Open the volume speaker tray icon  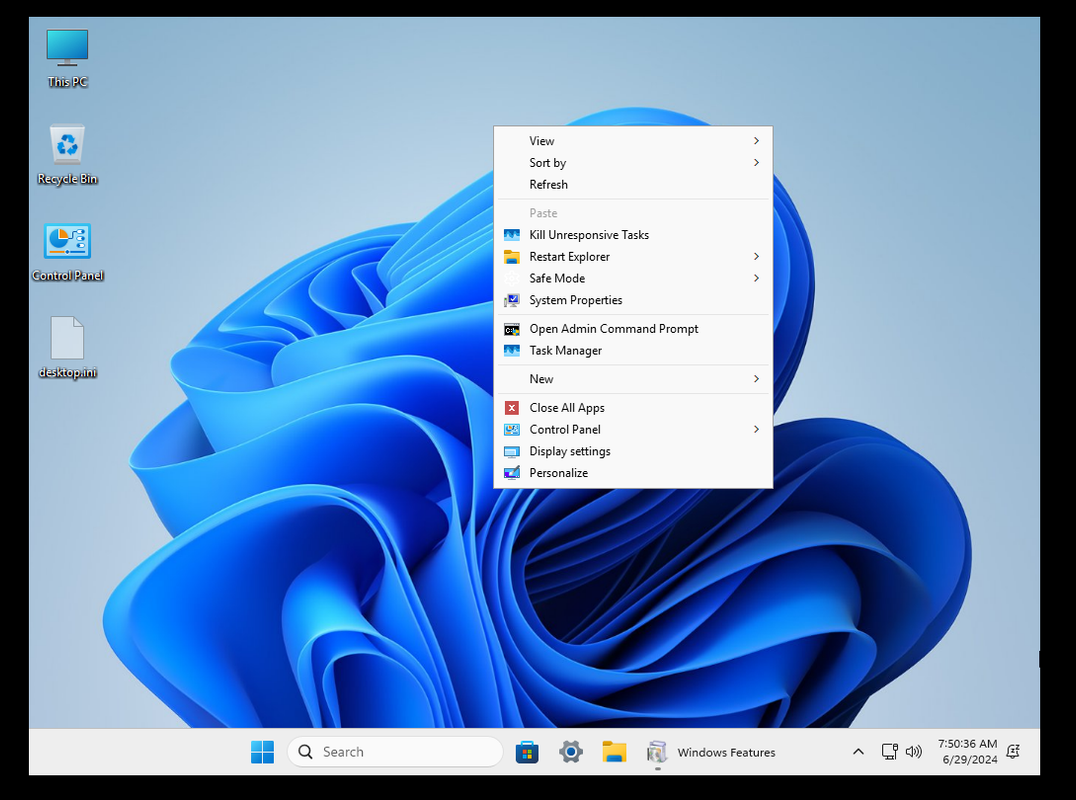tap(913, 752)
